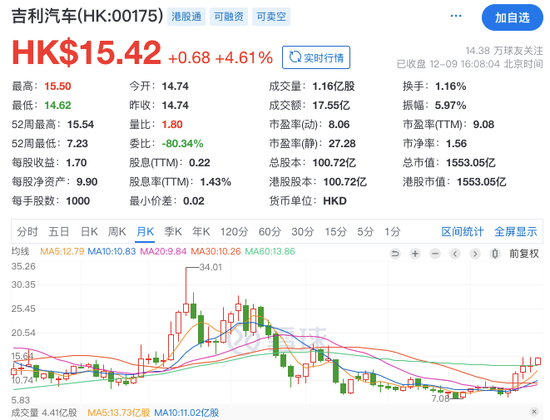Click the 量比 value 1.80
Image resolution: width=550 pixels, height=420 pixels.
pos(172,124)
